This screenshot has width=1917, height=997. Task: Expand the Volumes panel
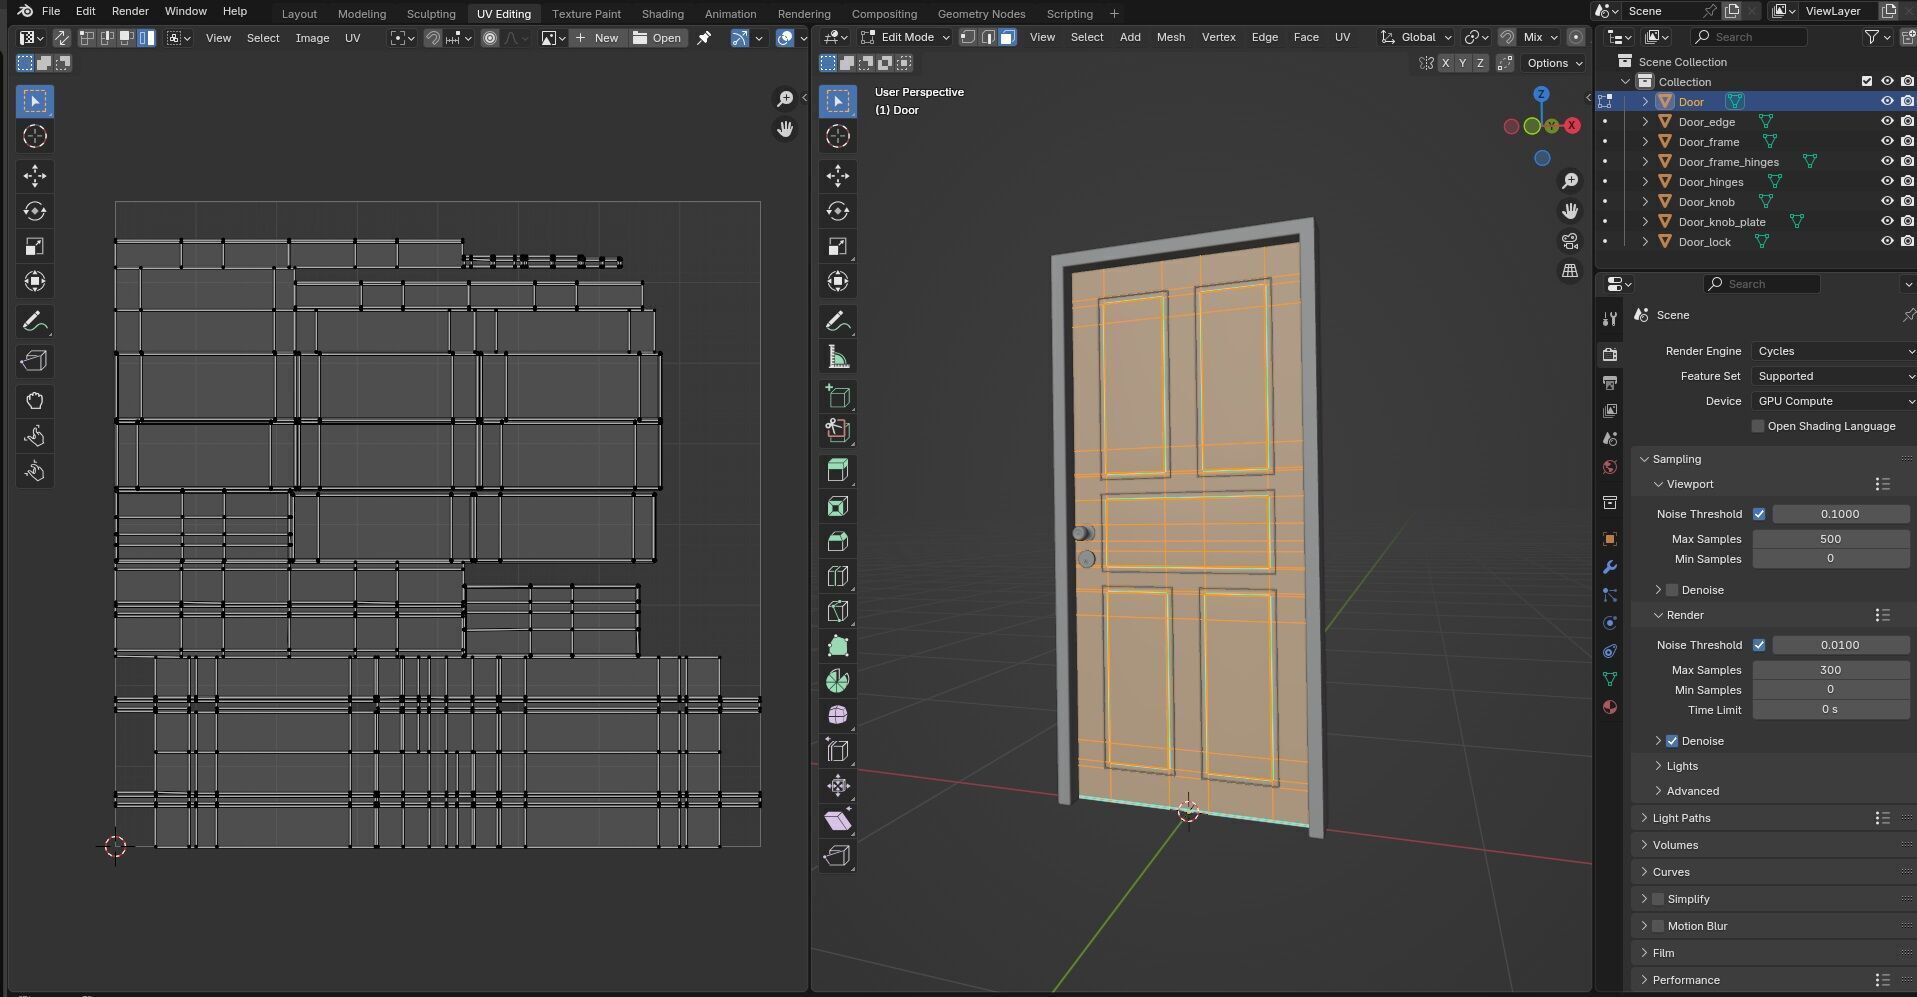(1644, 845)
